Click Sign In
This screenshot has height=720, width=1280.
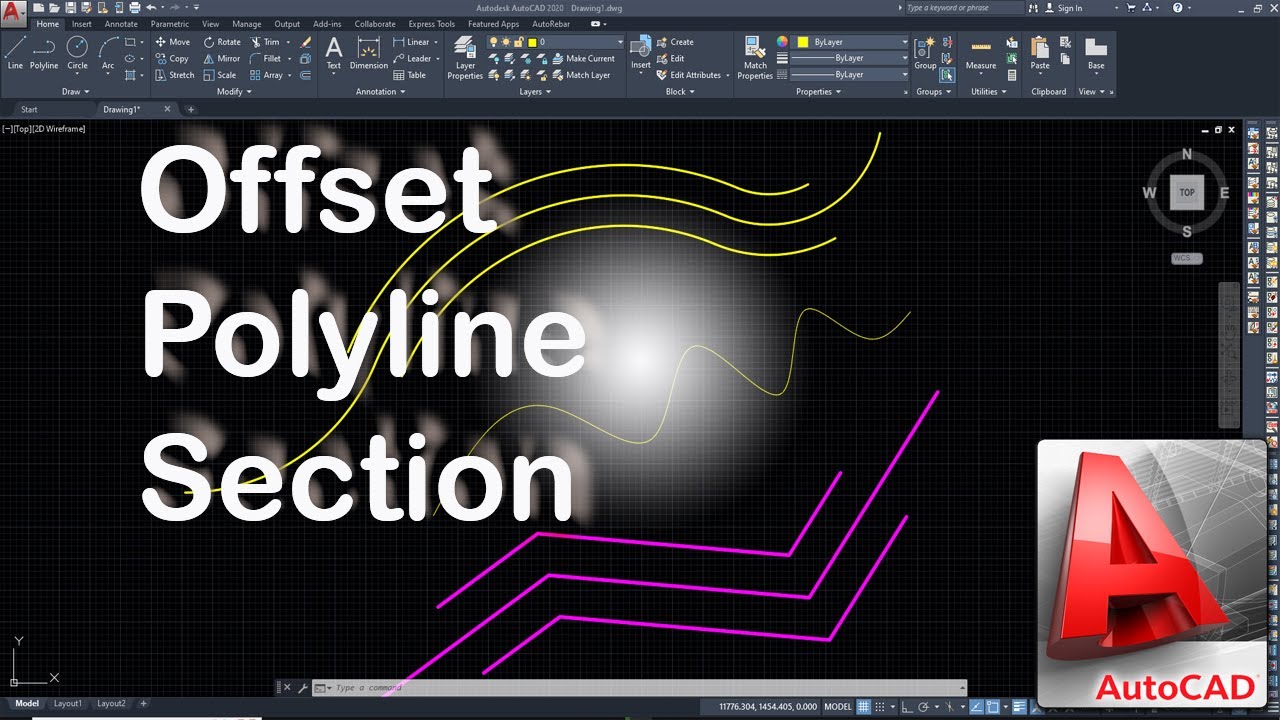tap(1063, 8)
